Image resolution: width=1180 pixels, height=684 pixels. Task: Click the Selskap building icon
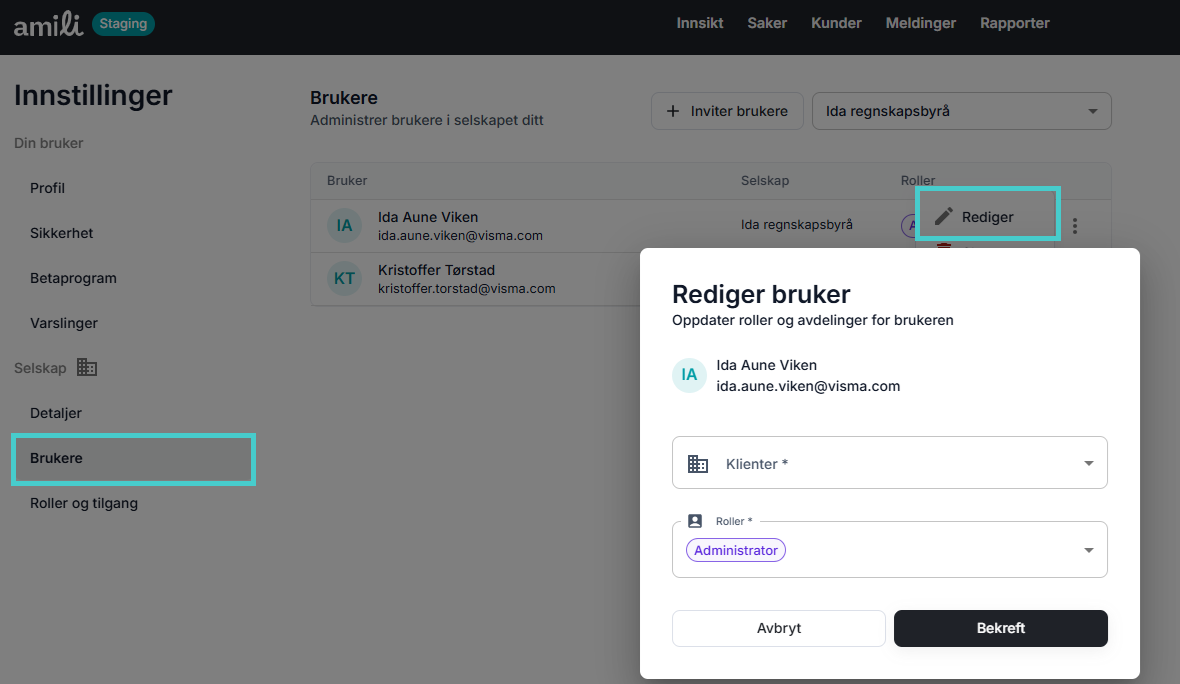tap(87, 367)
